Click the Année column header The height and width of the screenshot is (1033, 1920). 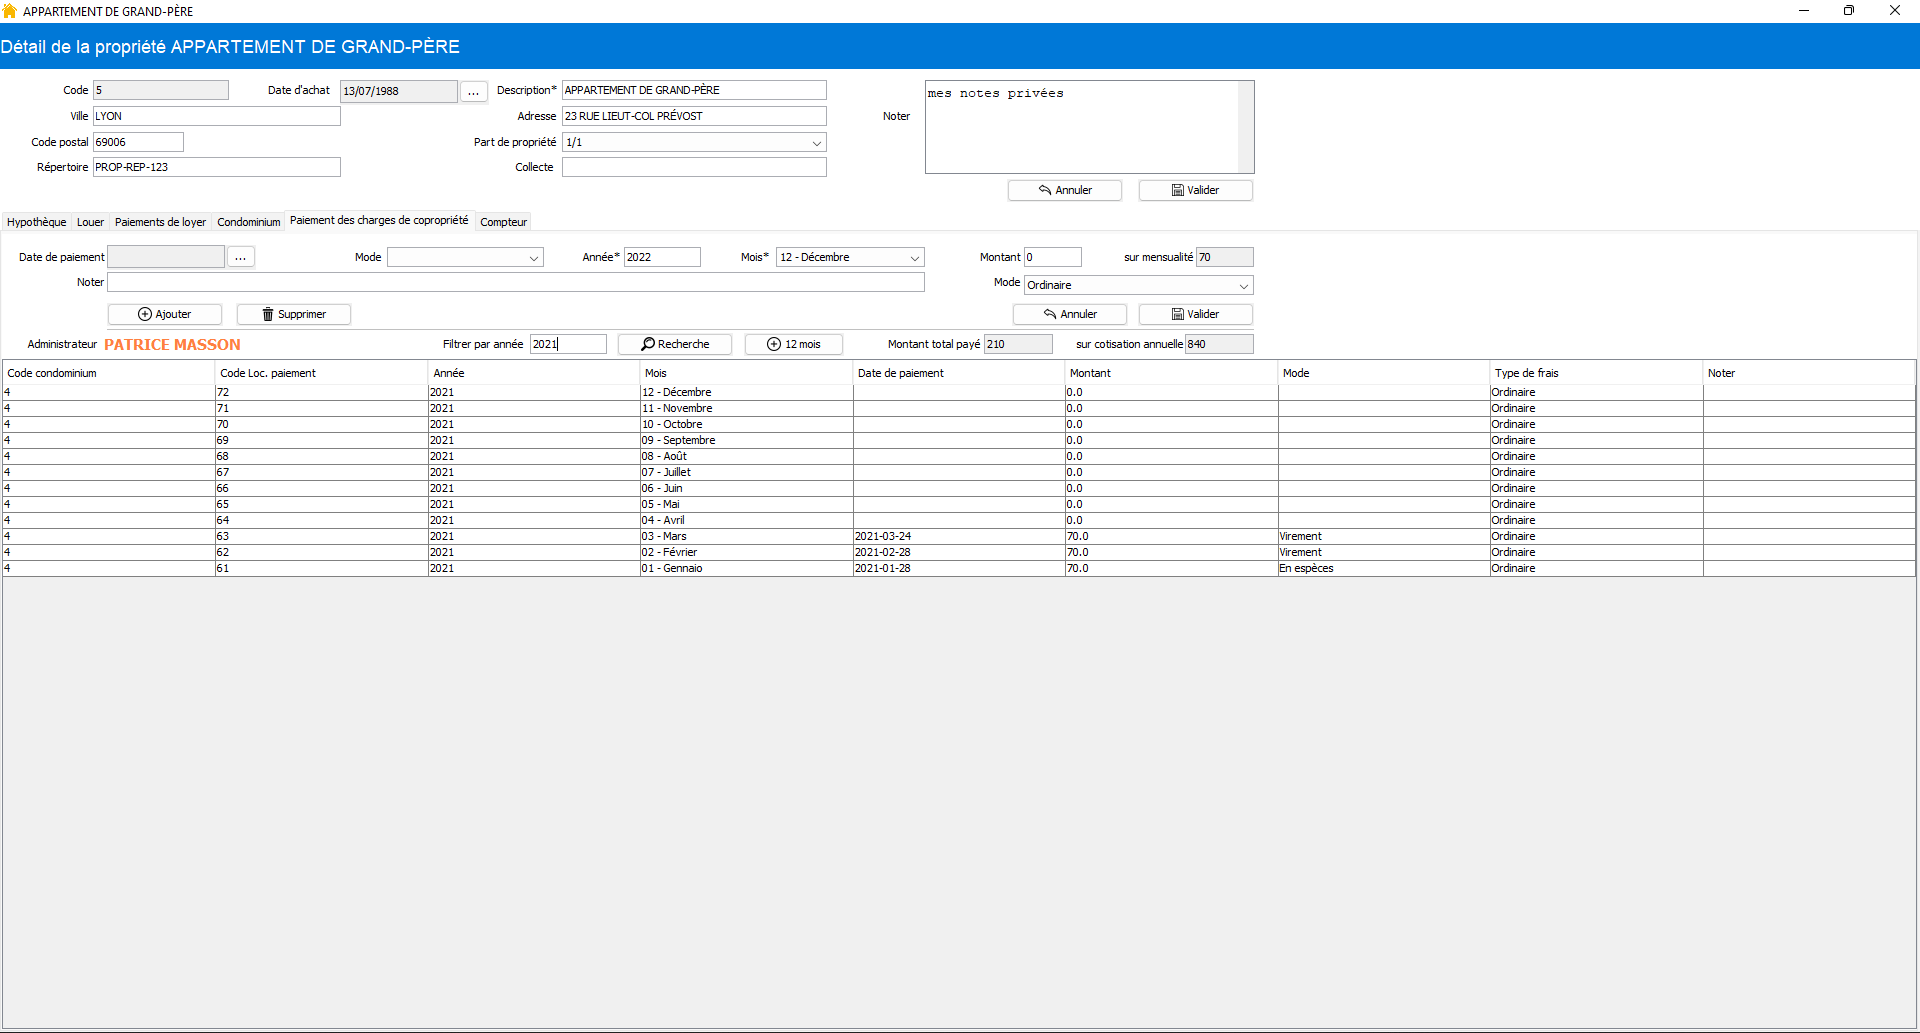tap(534, 373)
